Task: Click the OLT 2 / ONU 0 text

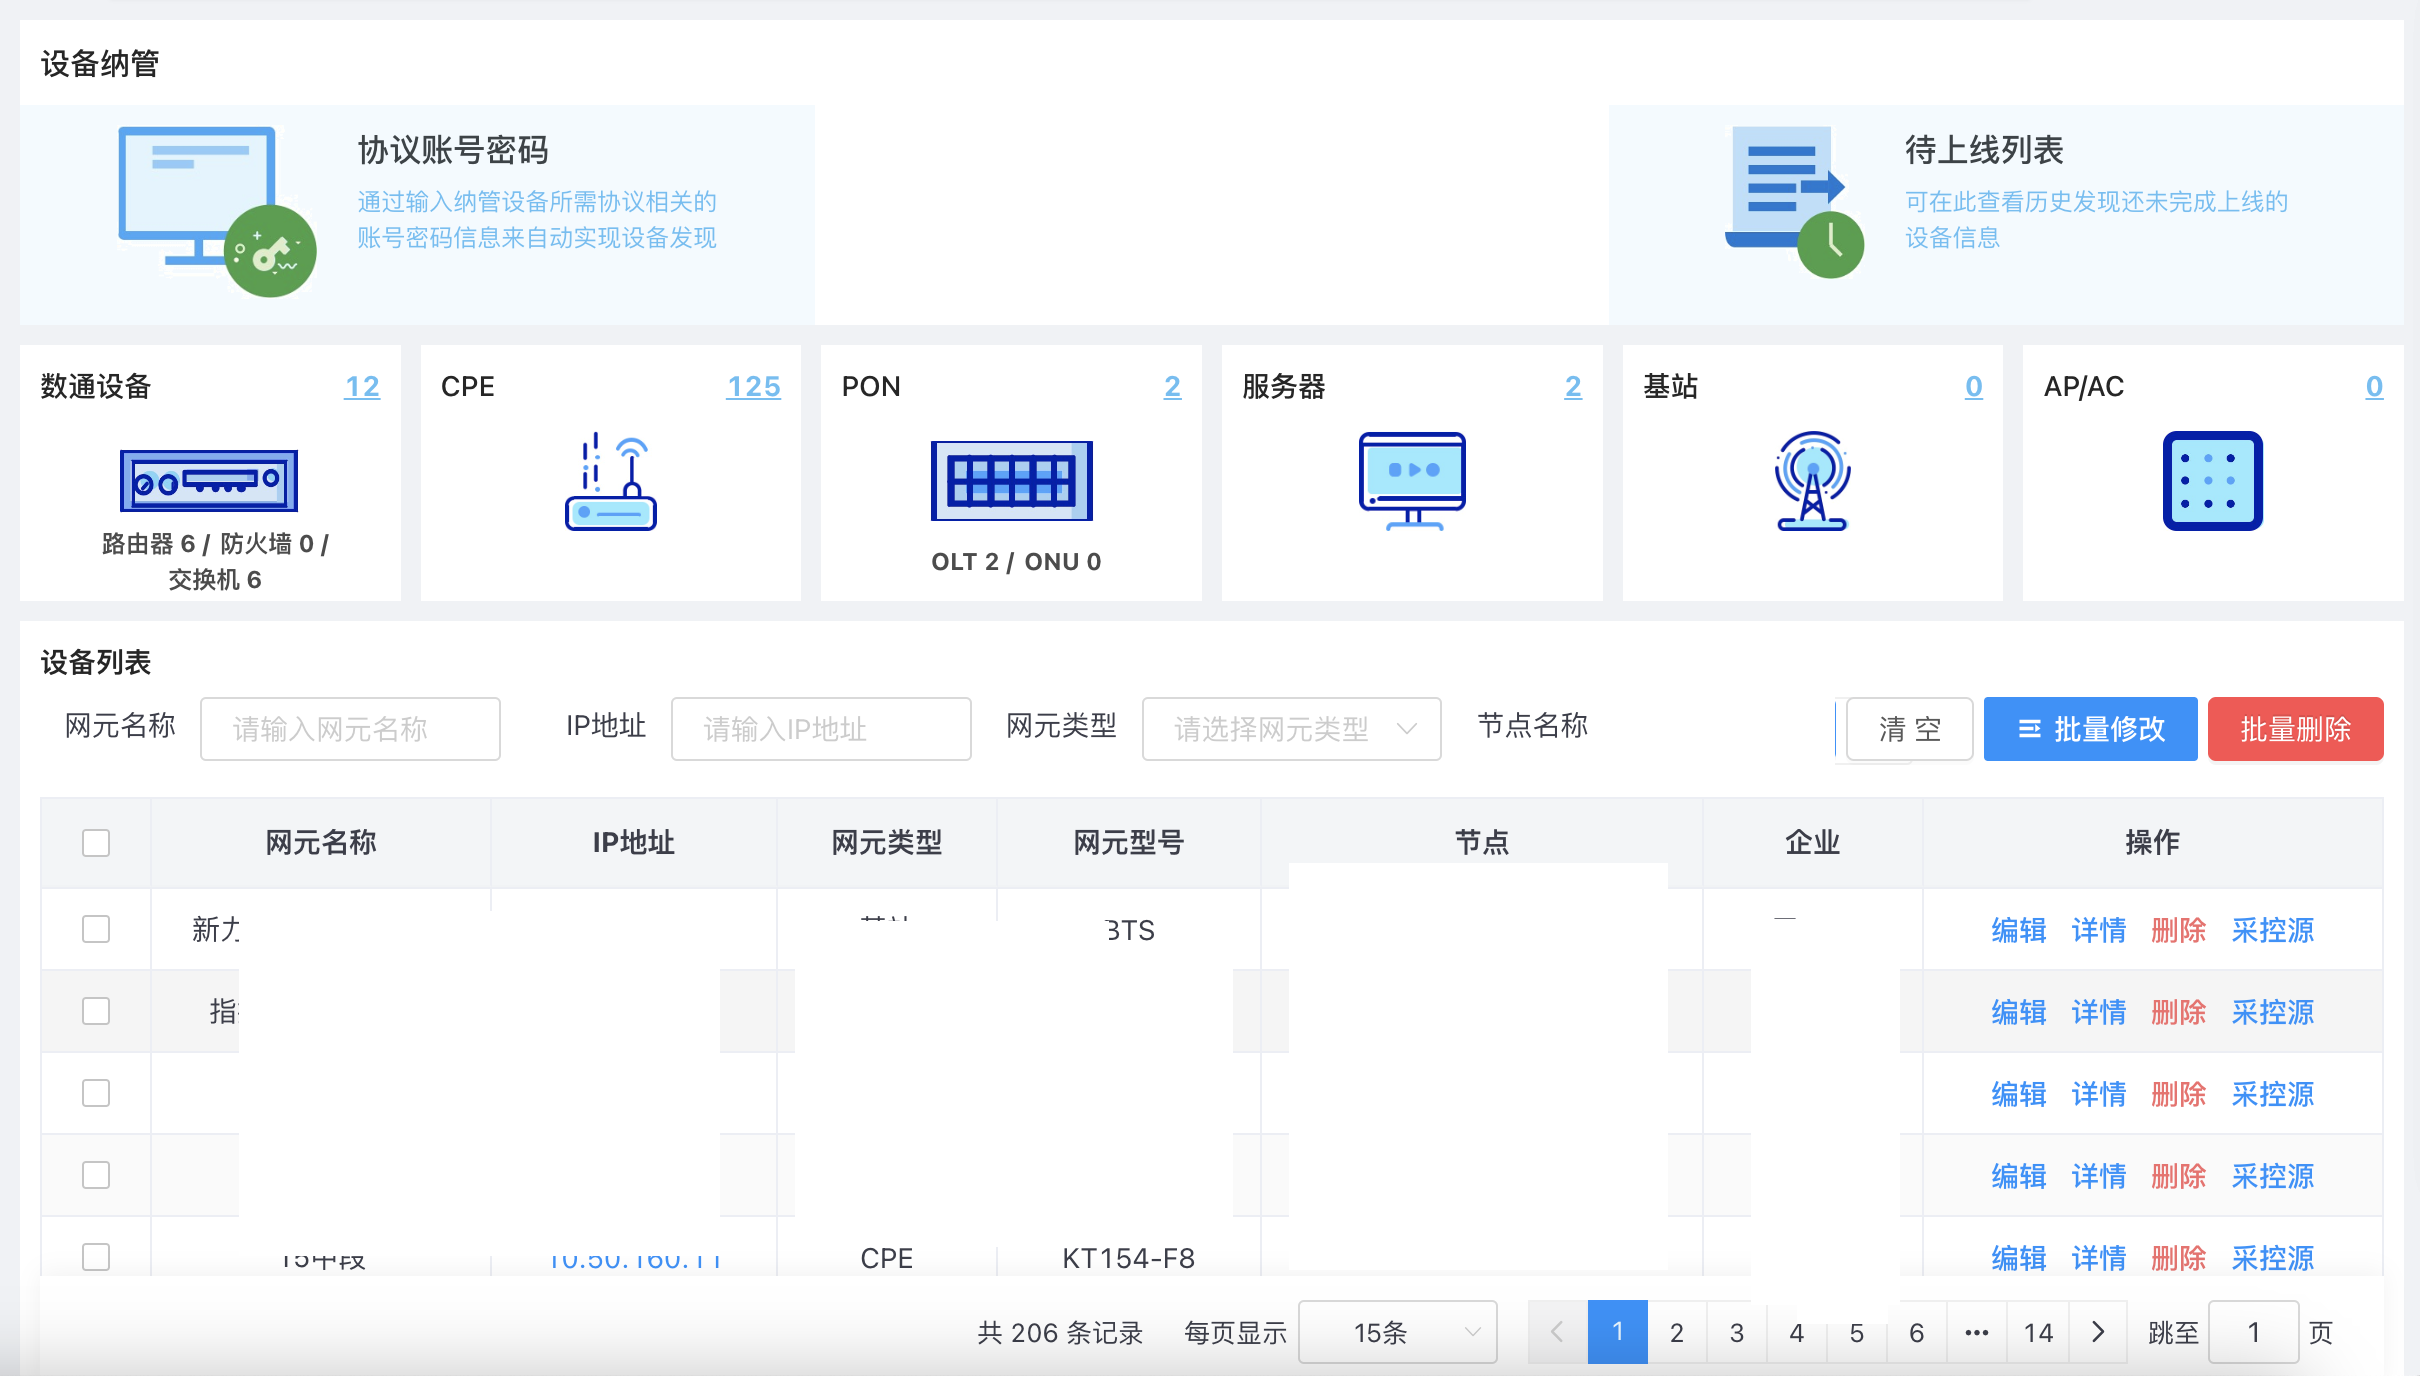Action: click(x=1016, y=562)
